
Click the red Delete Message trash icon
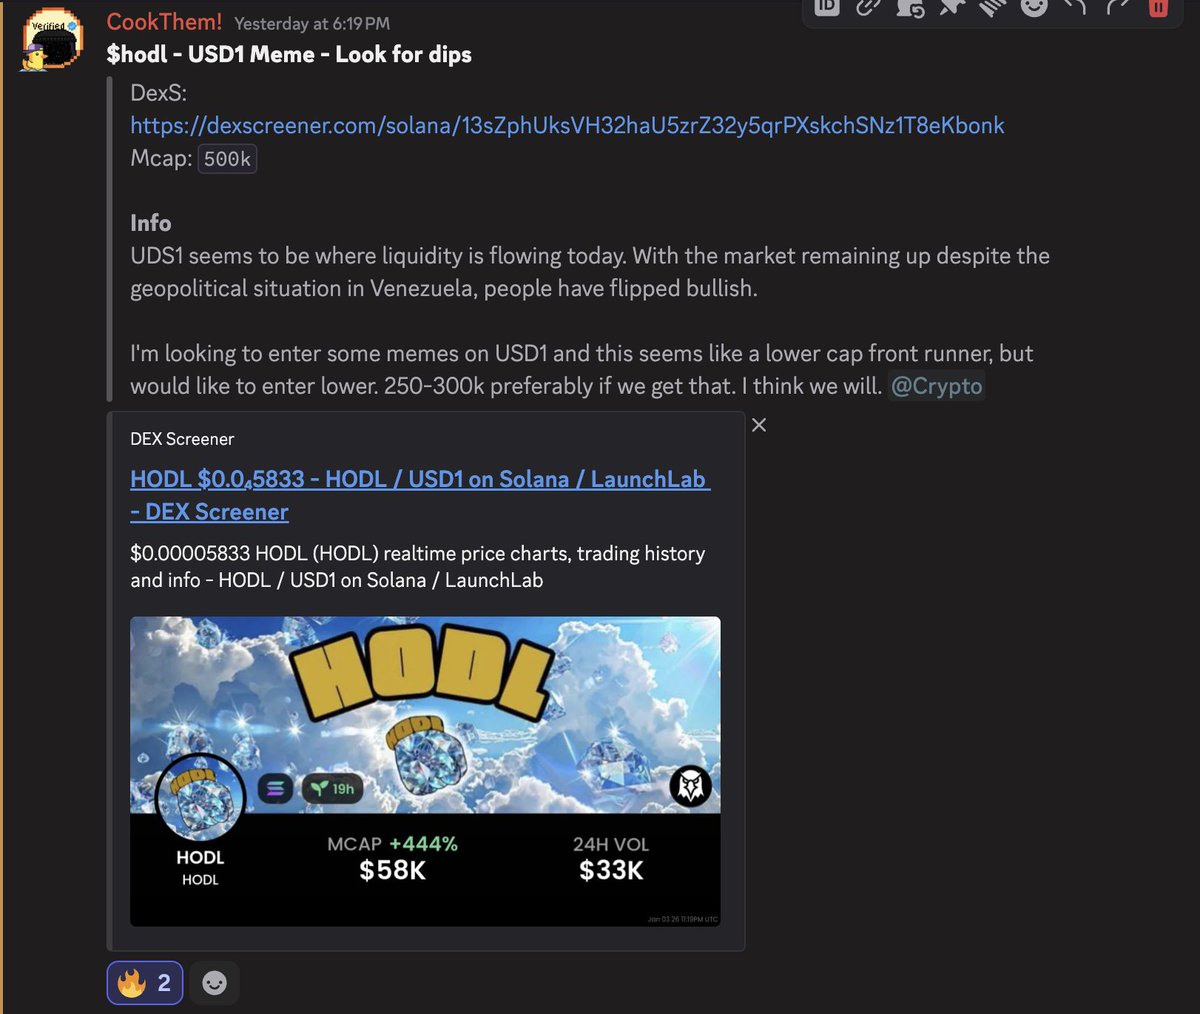1158,7
